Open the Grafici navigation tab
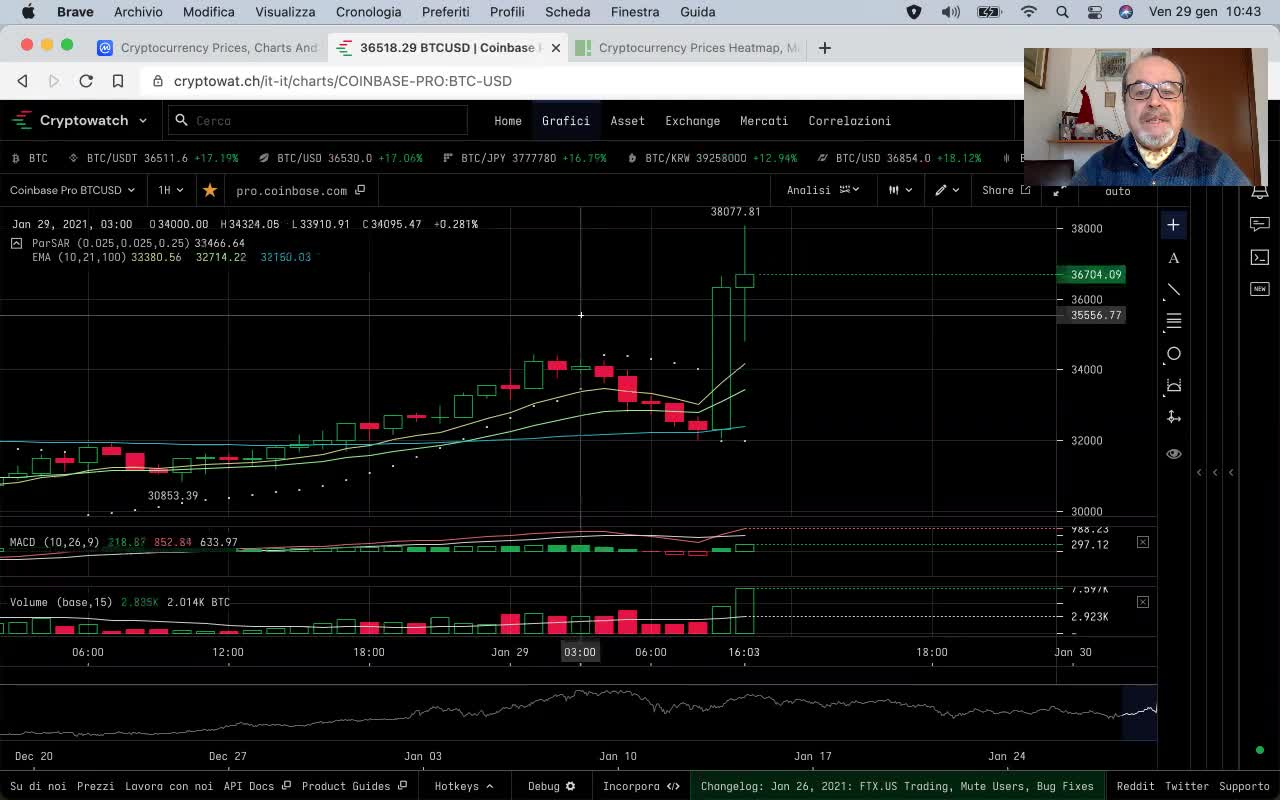The image size is (1280, 800). (x=566, y=121)
